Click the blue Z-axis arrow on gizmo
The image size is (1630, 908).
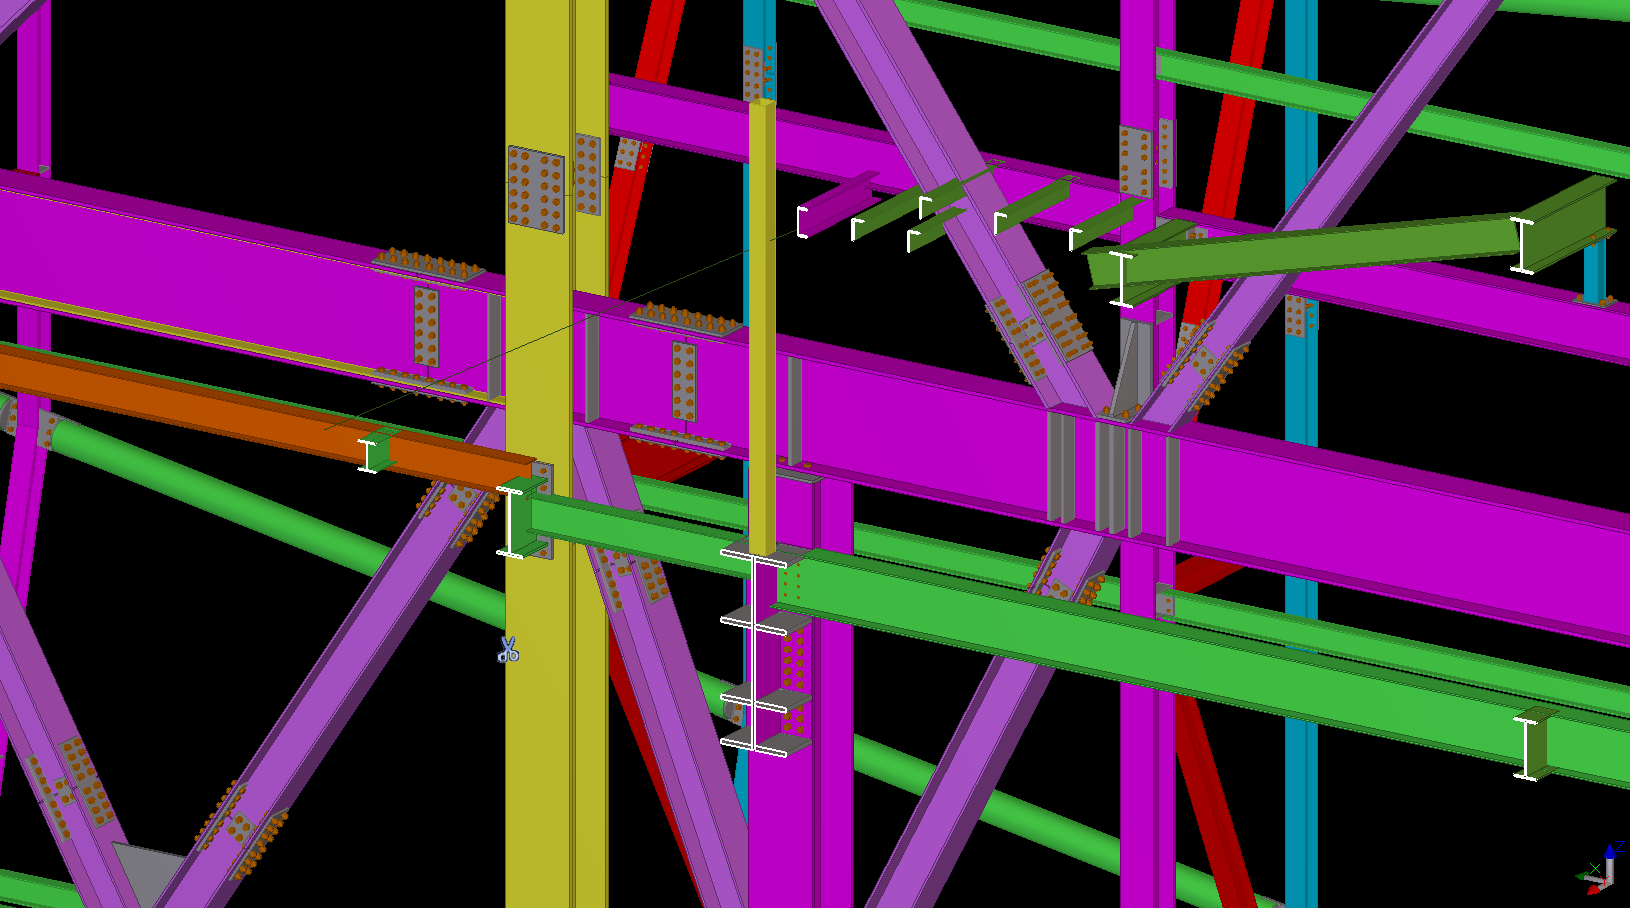(x=1609, y=853)
